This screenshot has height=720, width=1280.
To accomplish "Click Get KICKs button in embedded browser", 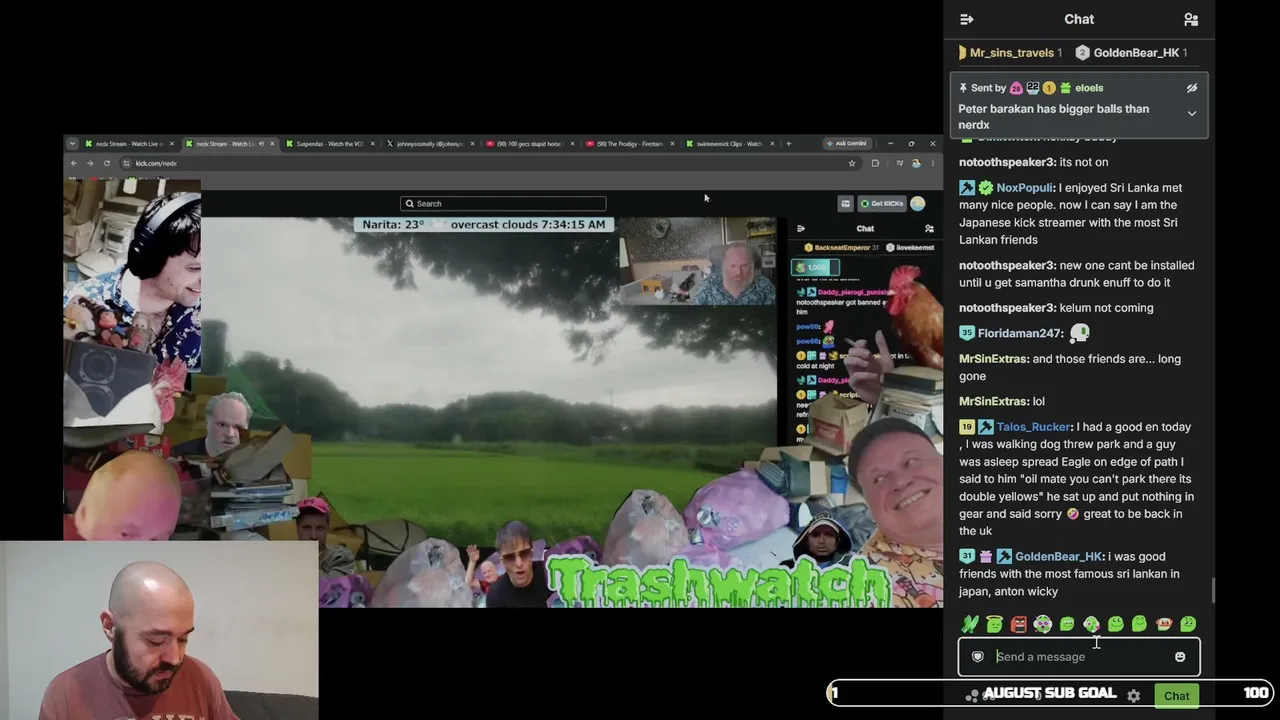I will click(882, 204).
